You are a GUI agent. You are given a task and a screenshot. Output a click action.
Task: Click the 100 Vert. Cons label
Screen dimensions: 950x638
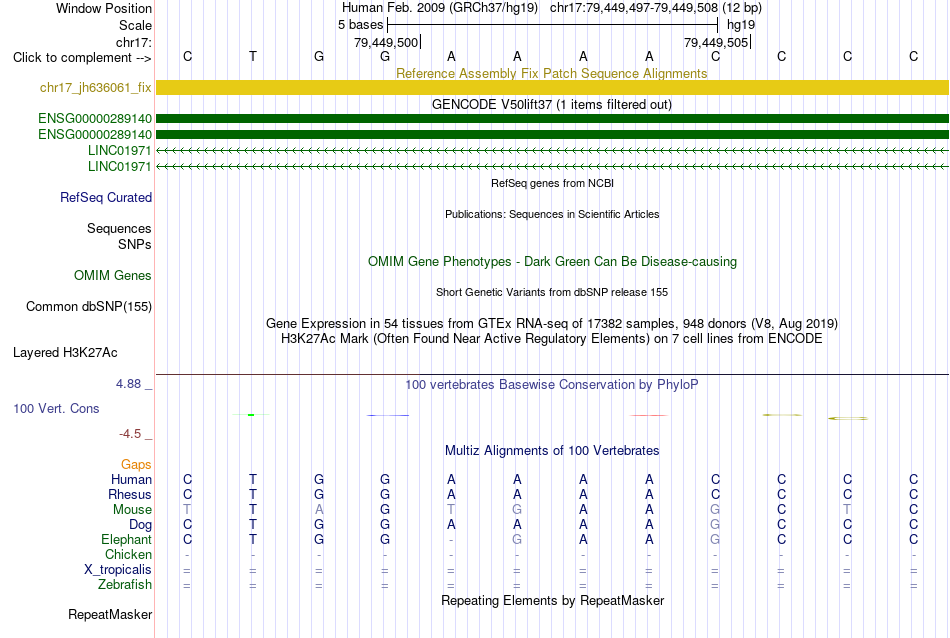pyautogui.click(x=56, y=408)
